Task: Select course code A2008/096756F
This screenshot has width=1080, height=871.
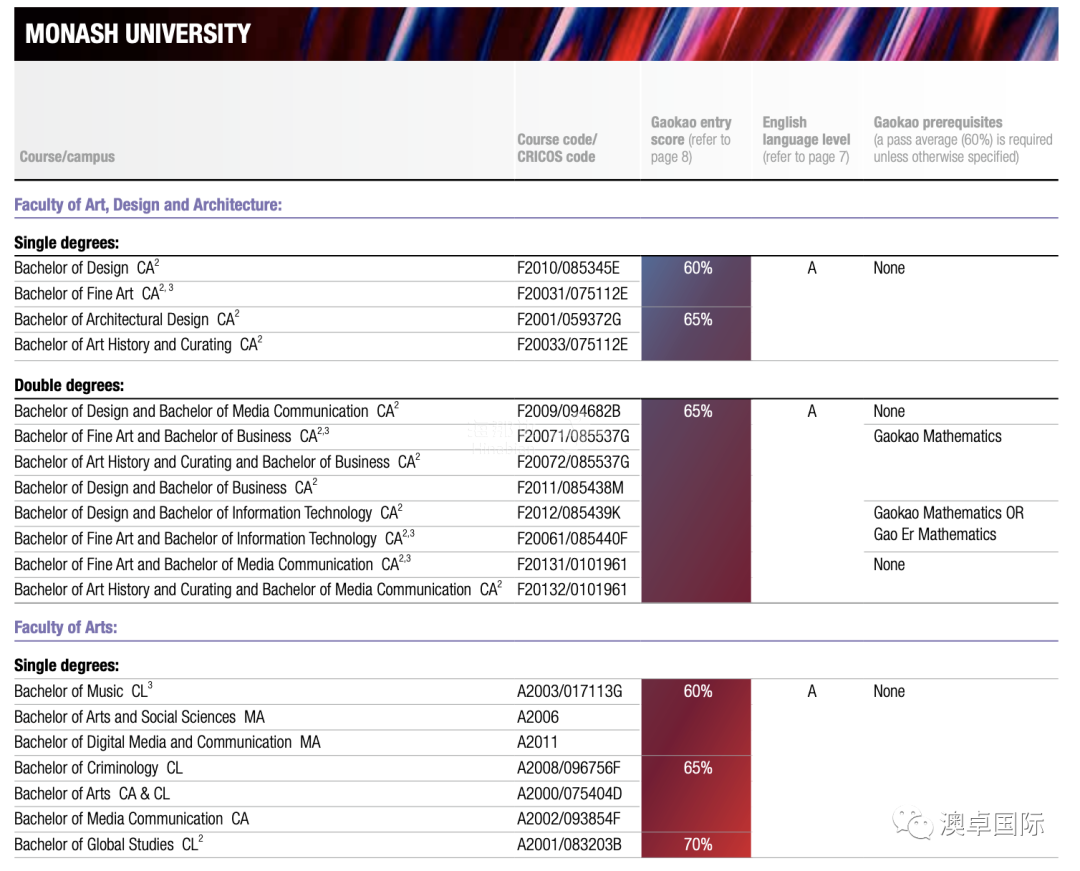Action: point(569,768)
